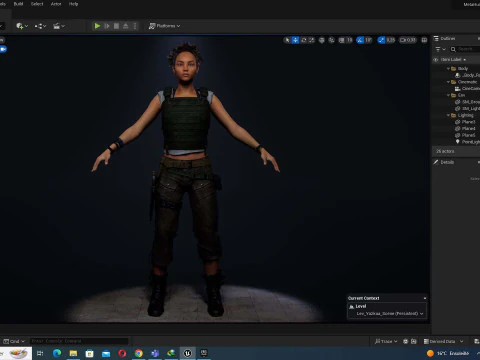Sort by Item Label column
The width and height of the screenshot is (480, 360).
click(453, 60)
